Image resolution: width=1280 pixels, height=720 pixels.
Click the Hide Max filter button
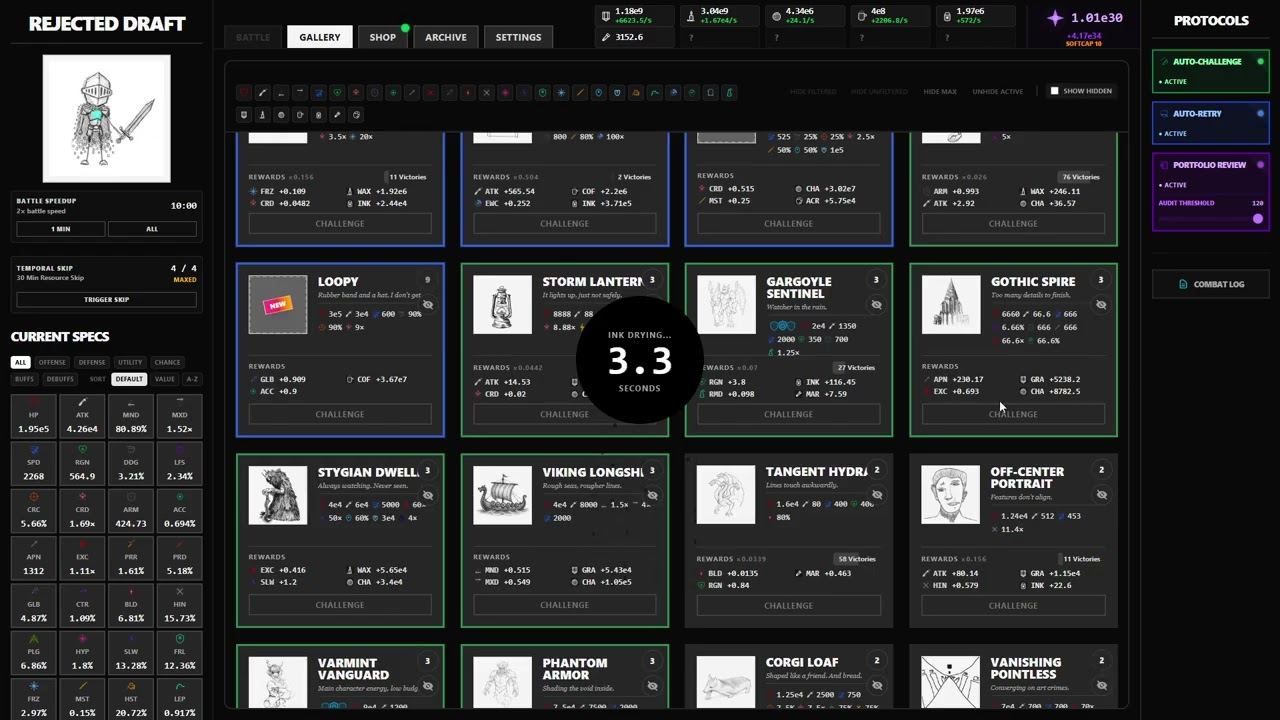(x=940, y=91)
